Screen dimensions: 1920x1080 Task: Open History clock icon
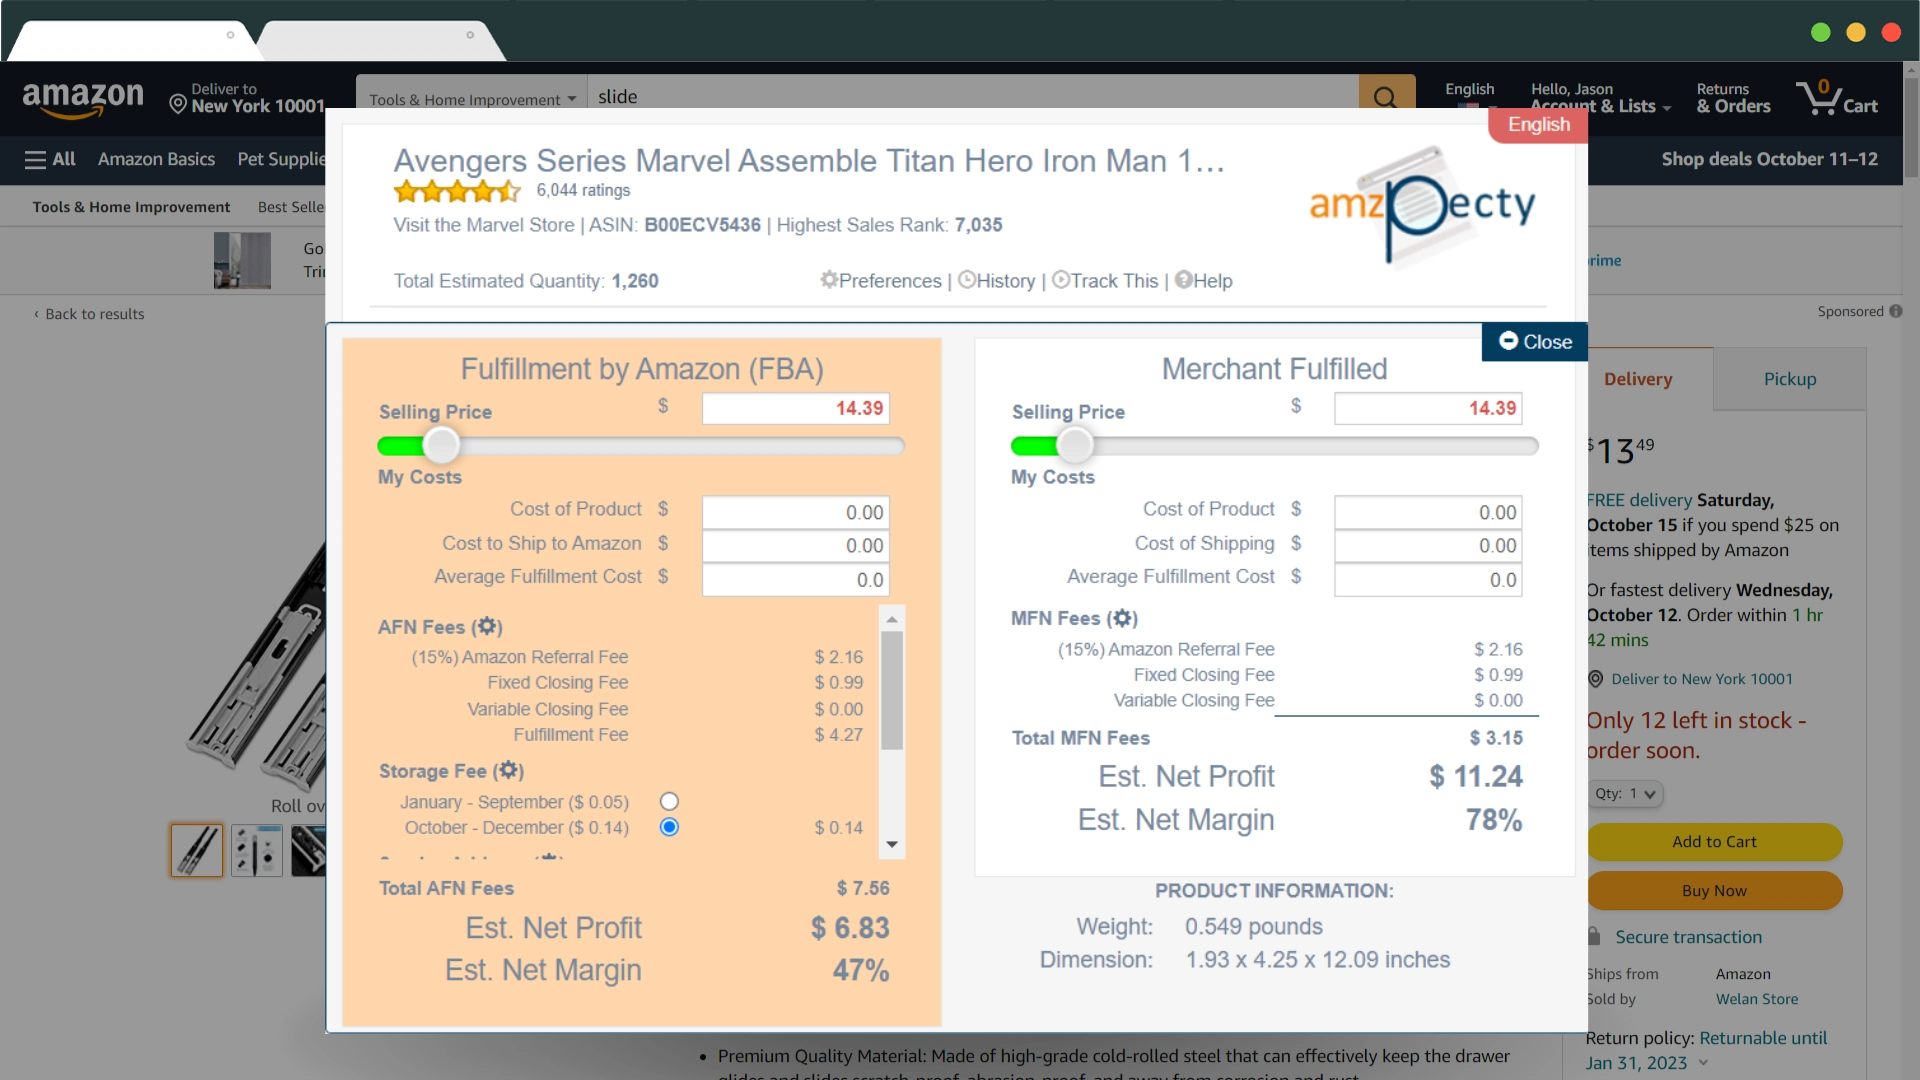tap(968, 280)
